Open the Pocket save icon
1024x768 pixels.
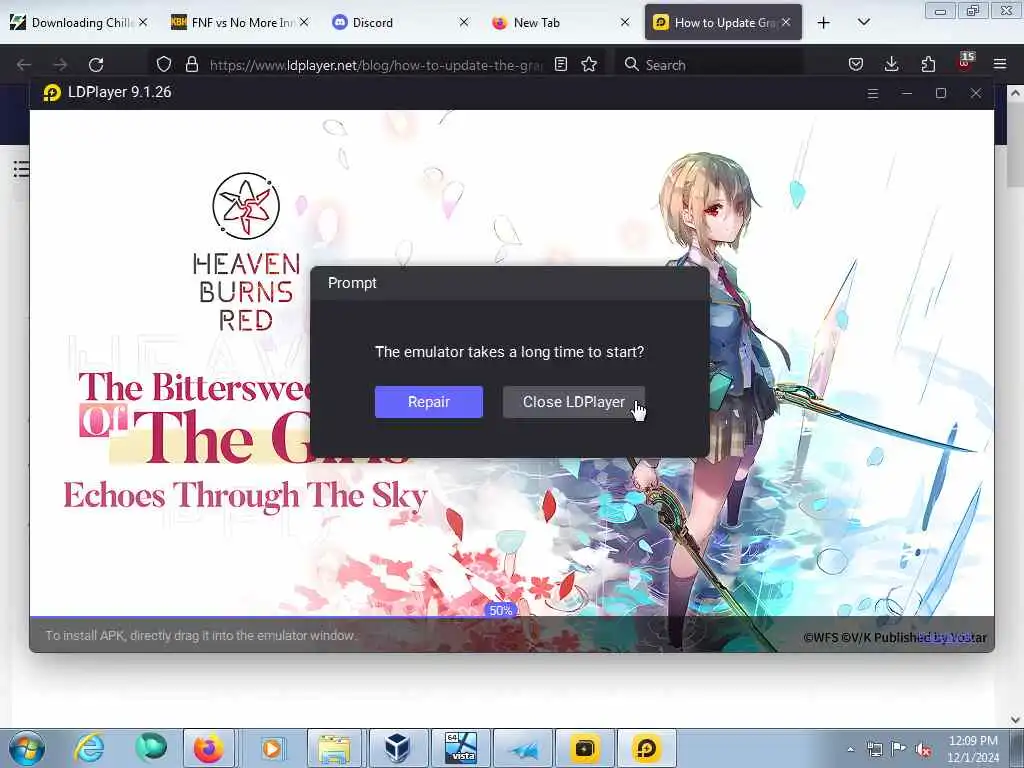[x=856, y=64]
